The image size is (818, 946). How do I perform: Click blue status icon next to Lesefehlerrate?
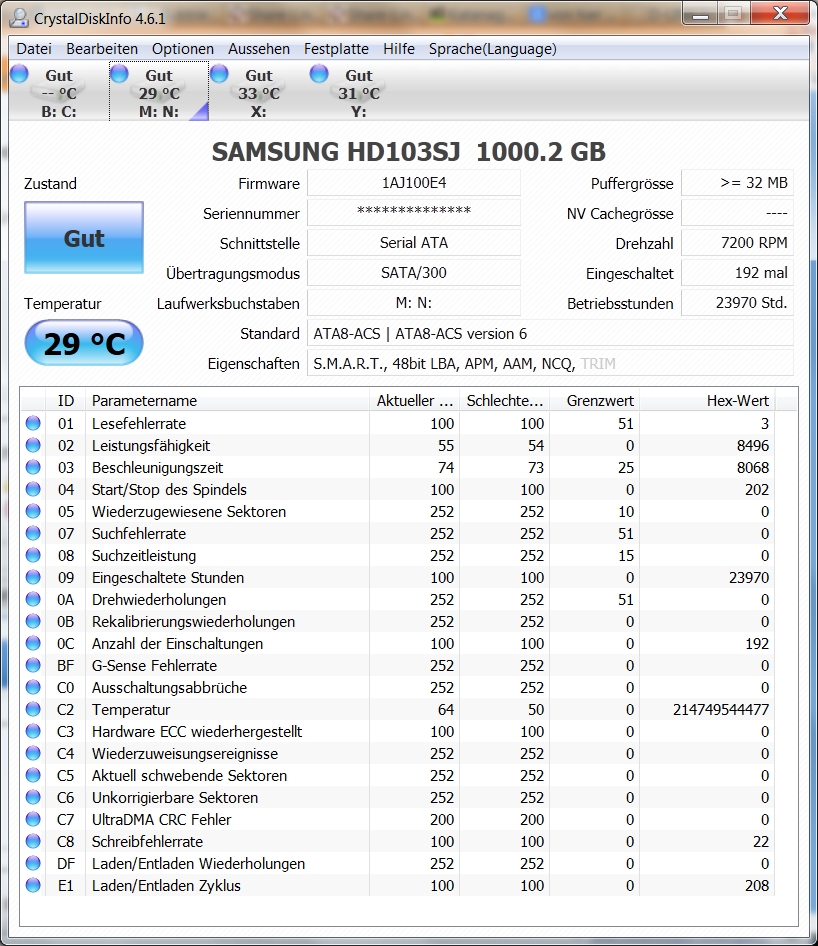click(x=32, y=423)
